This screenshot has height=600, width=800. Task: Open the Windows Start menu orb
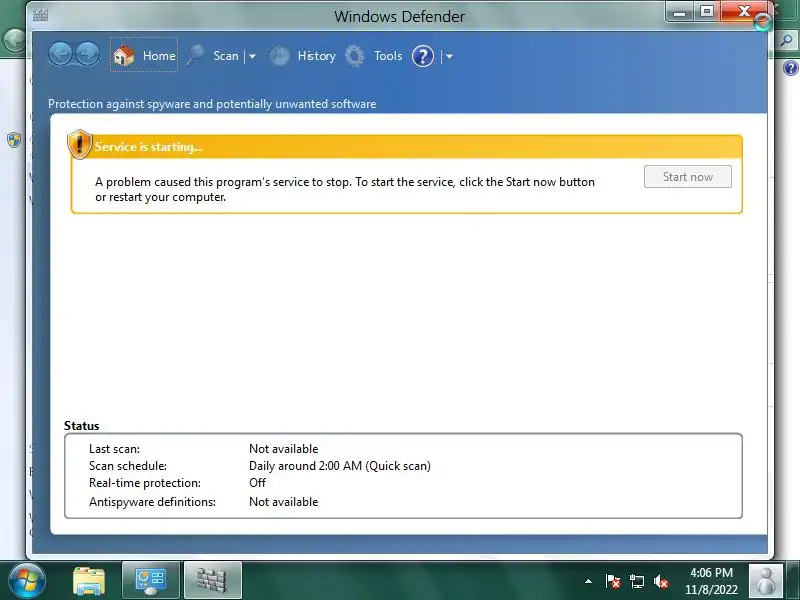(x=26, y=581)
